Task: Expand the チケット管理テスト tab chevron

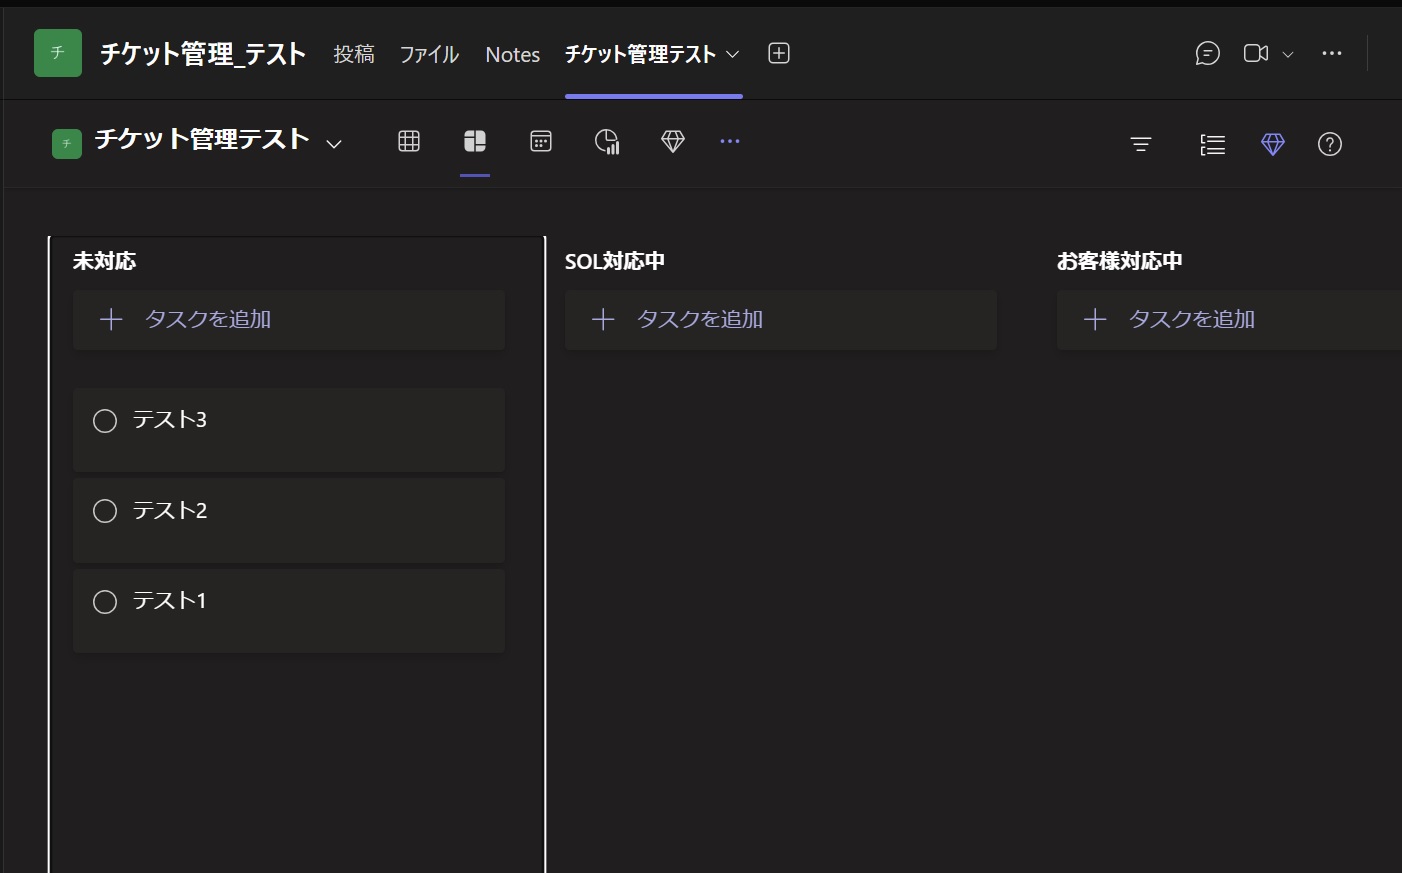Action: [732, 54]
